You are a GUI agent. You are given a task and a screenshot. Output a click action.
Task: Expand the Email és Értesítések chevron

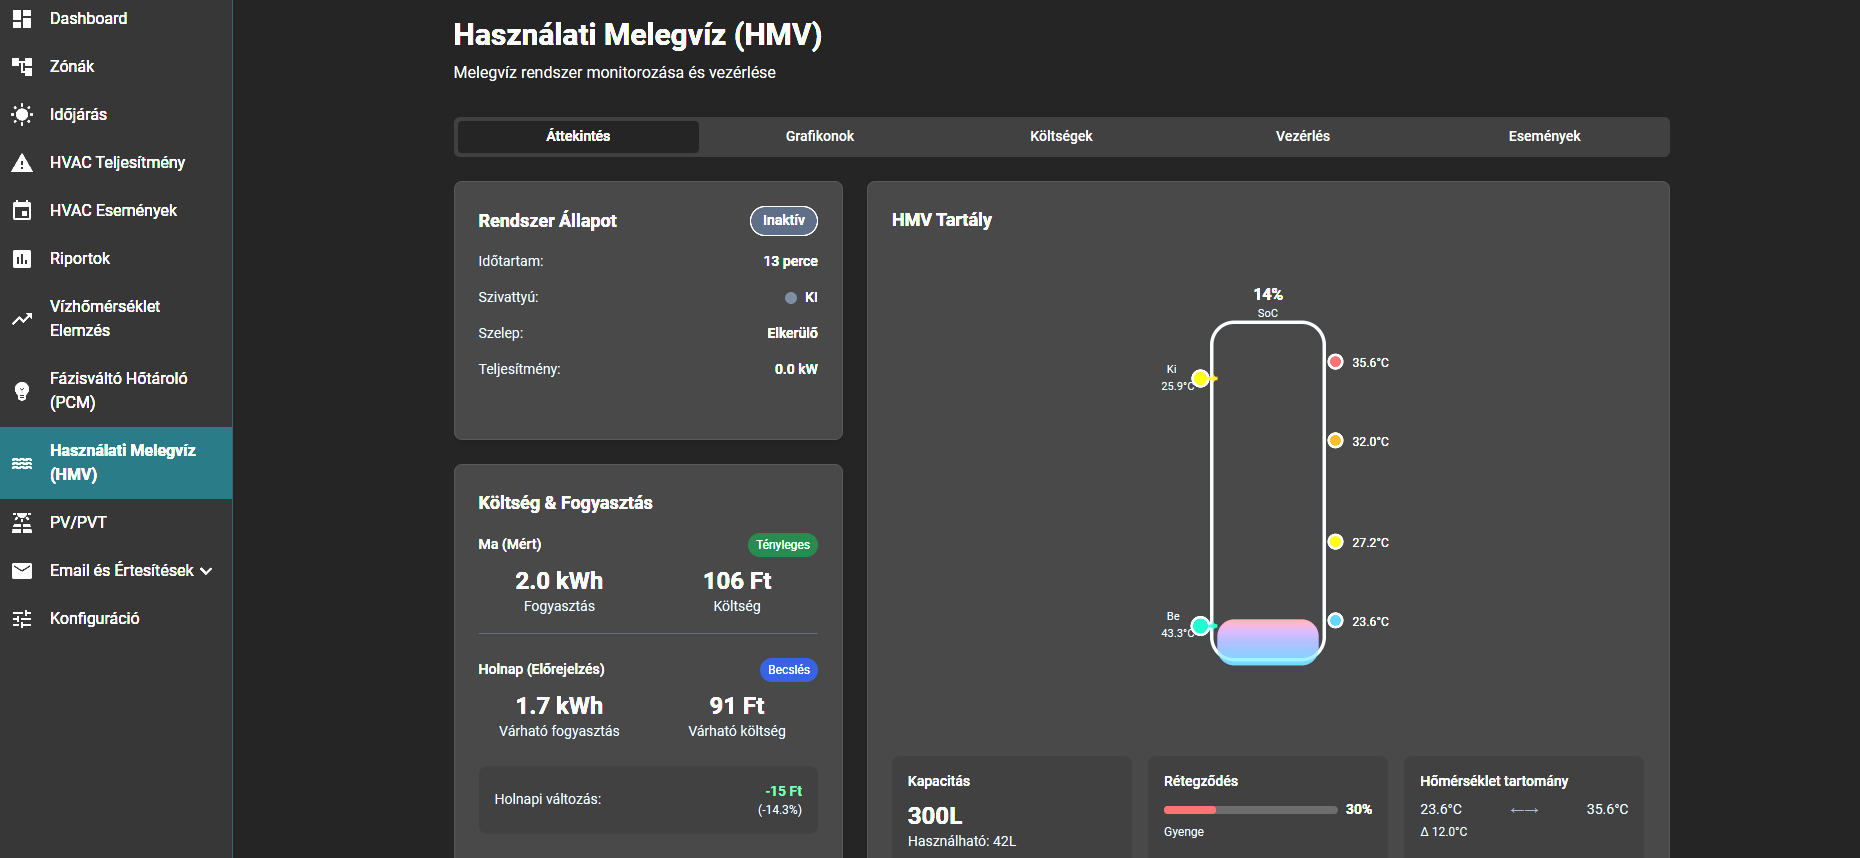[x=207, y=571]
